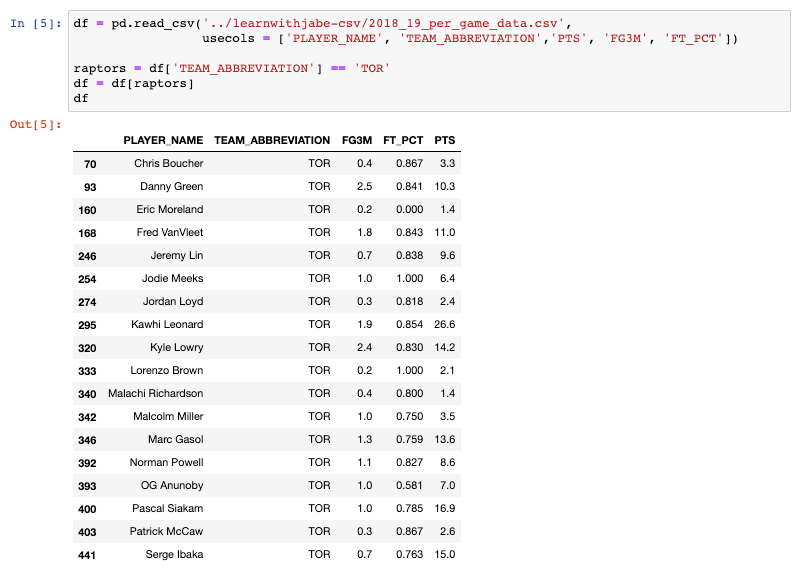The width and height of the screenshot is (798, 575).
Task: Click the TEAM_ABBREVIATION column header
Action: coord(272,140)
